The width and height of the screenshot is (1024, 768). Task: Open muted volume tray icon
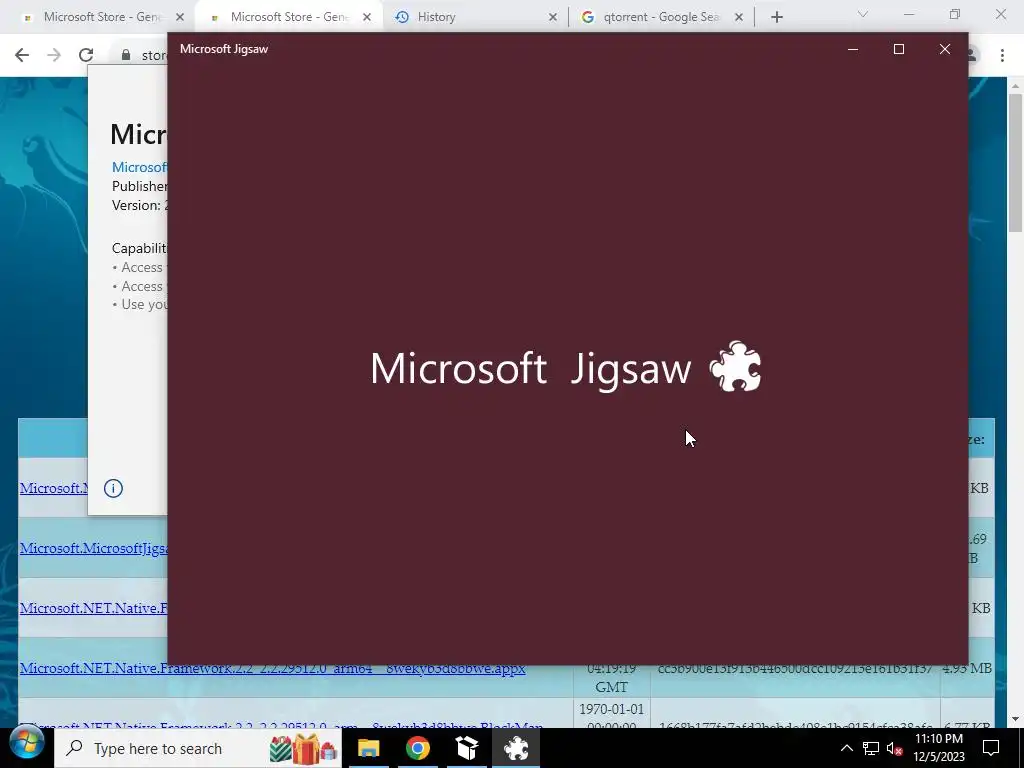895,748
